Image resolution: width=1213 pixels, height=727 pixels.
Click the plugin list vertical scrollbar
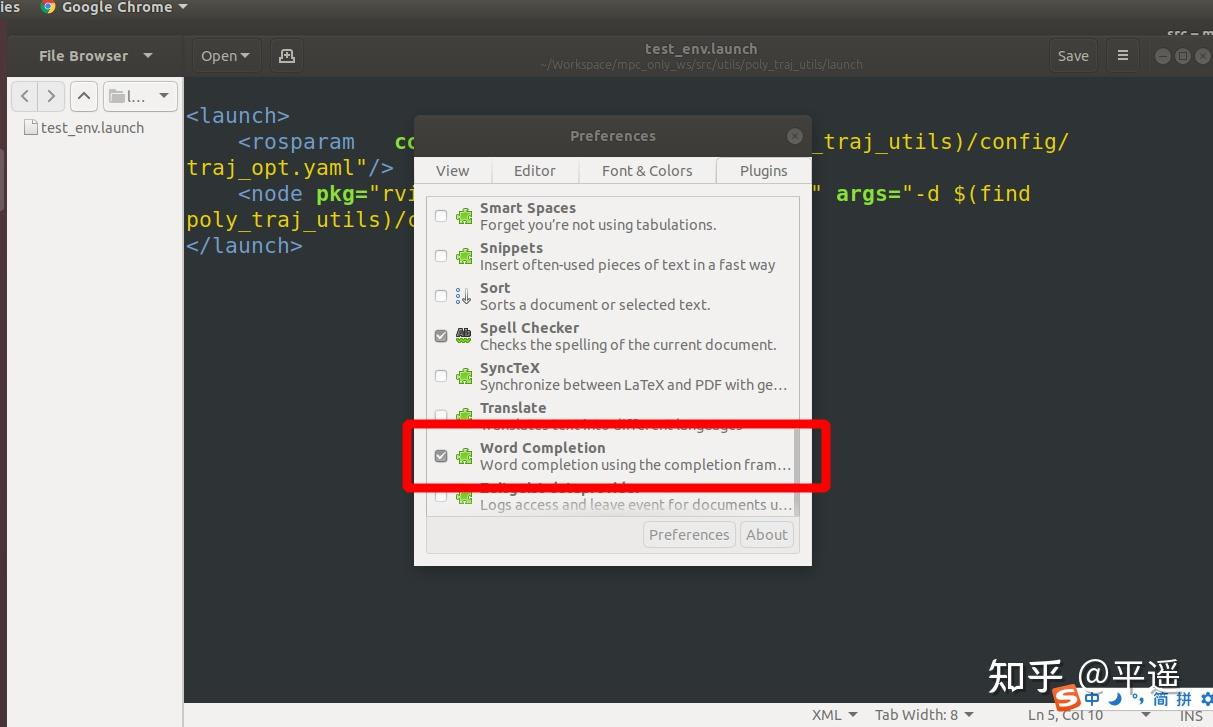tap(796, 470)
